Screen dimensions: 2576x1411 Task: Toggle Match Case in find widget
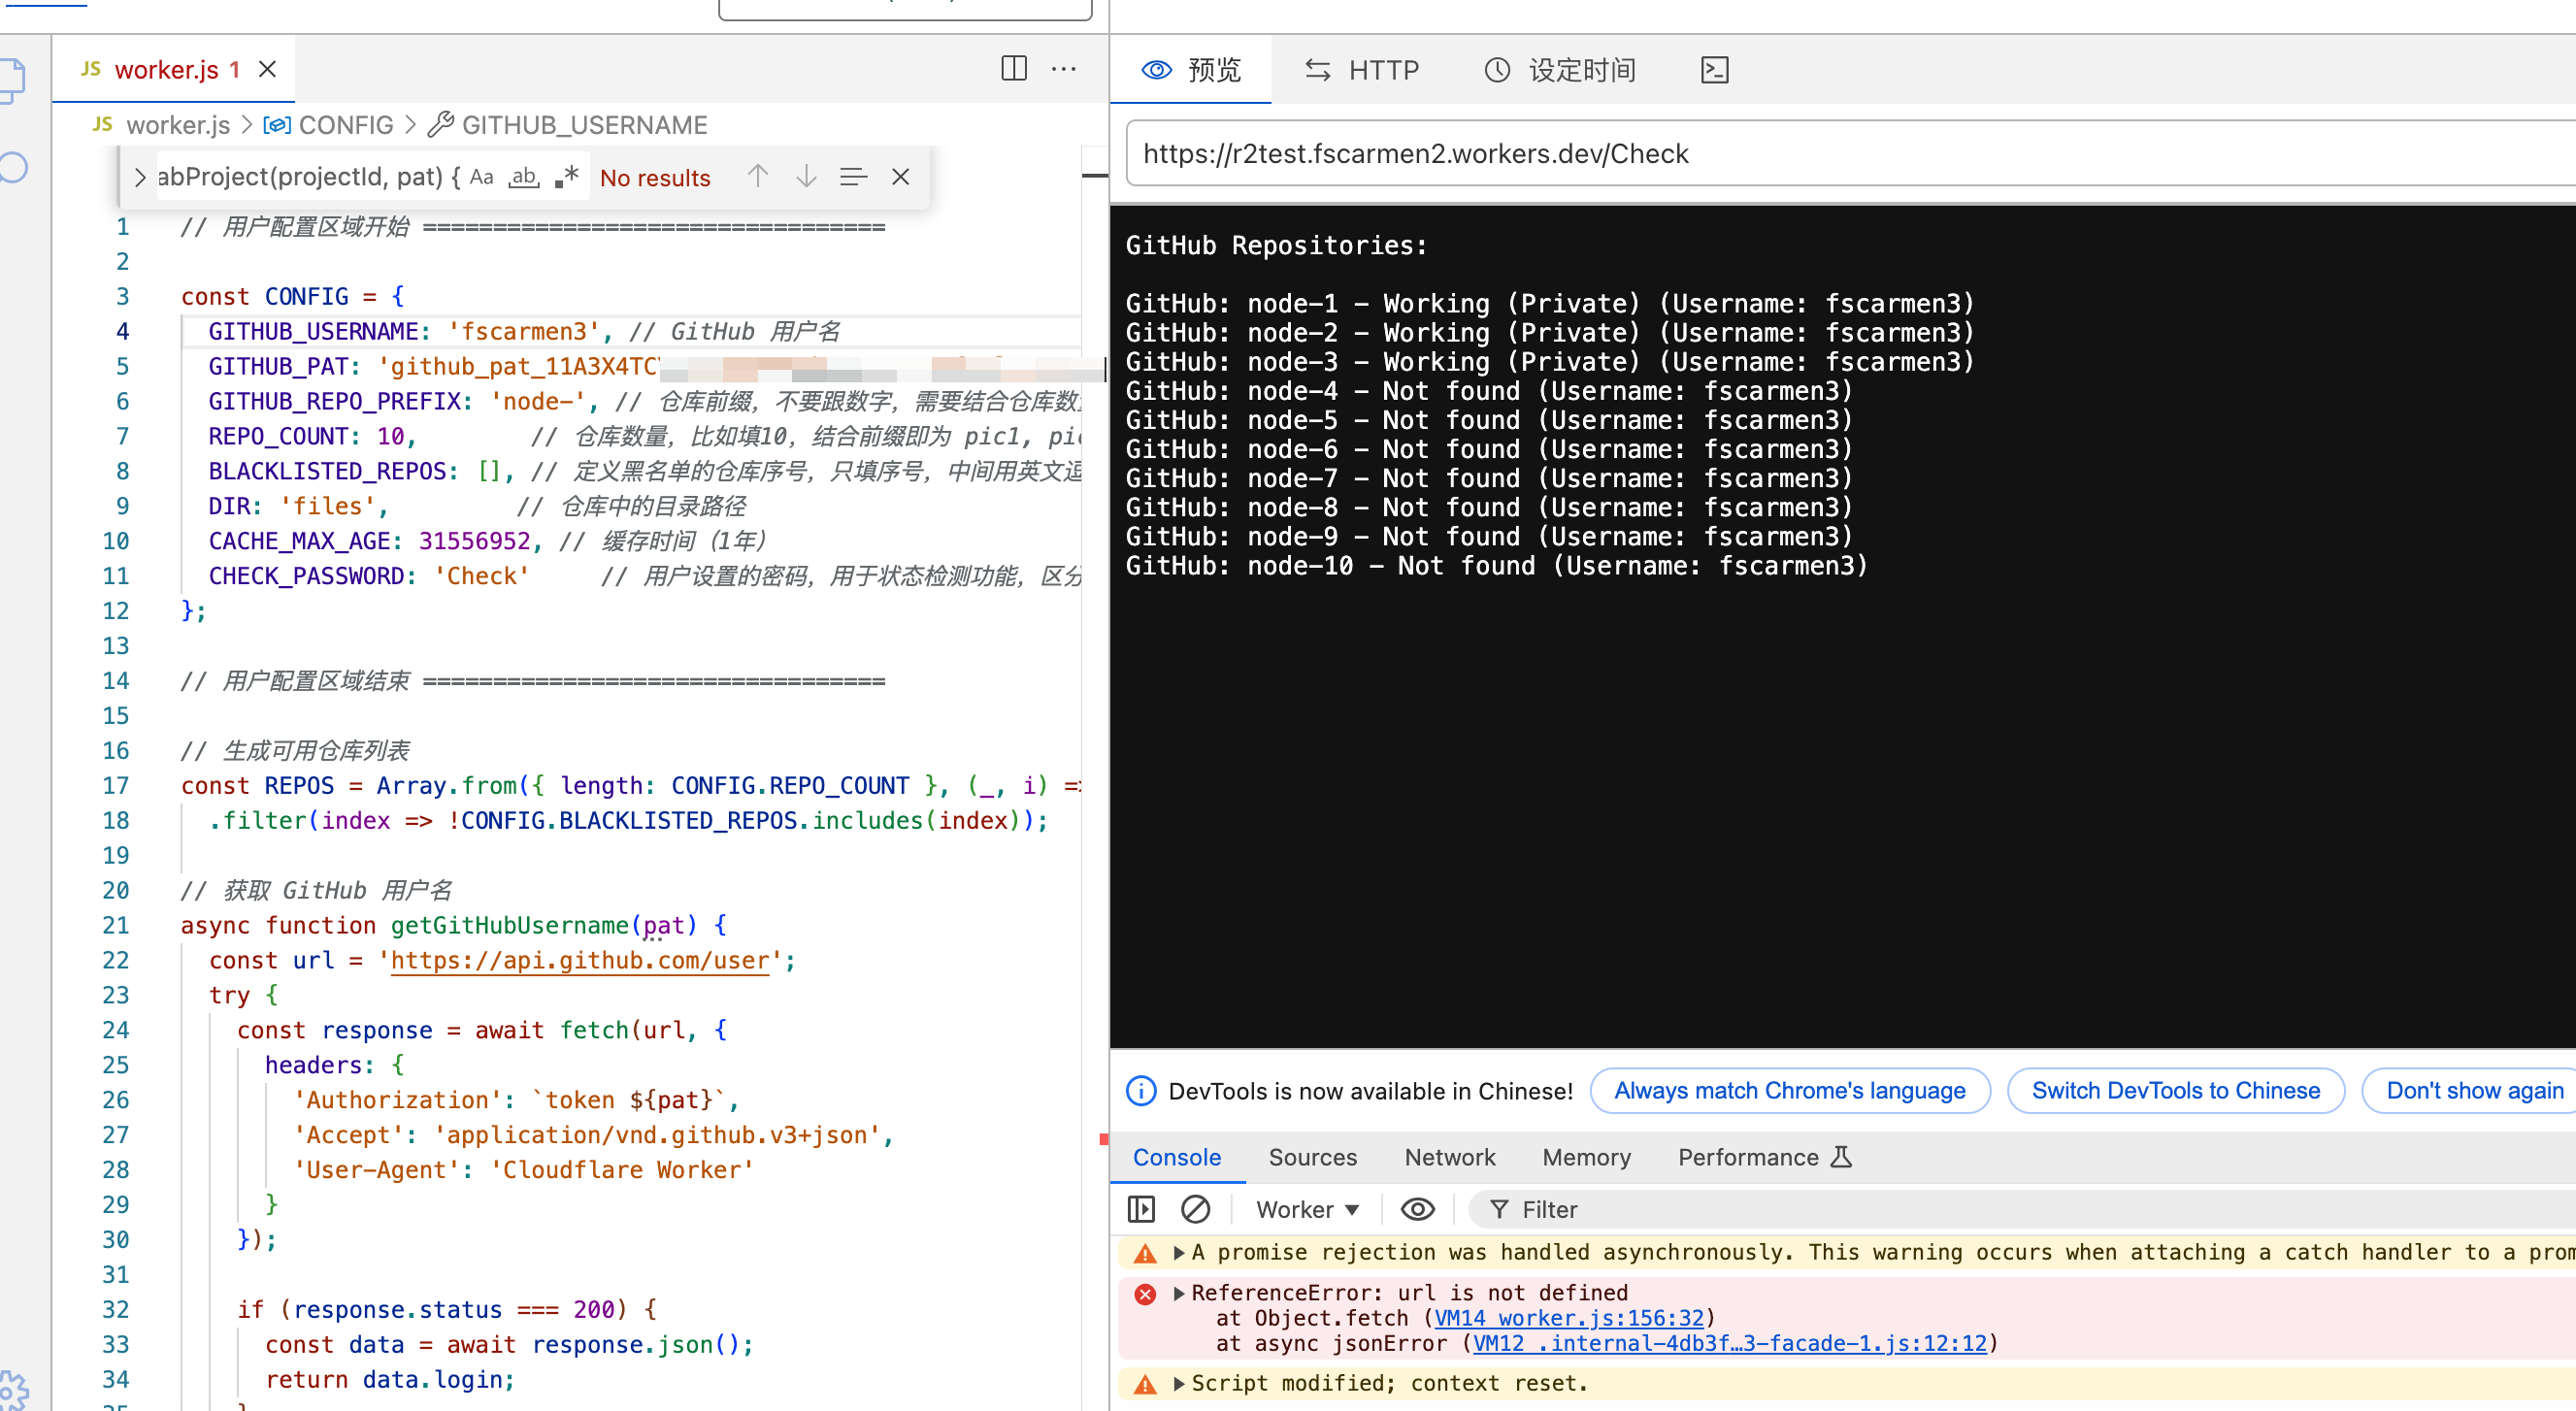[x=481, y=177]
